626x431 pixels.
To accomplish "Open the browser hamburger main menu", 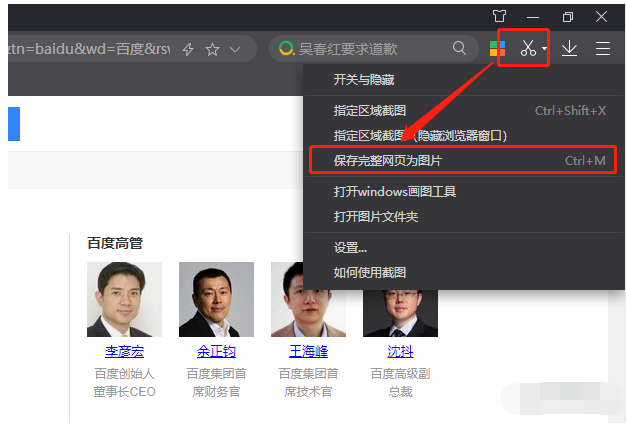I will 602,48.
